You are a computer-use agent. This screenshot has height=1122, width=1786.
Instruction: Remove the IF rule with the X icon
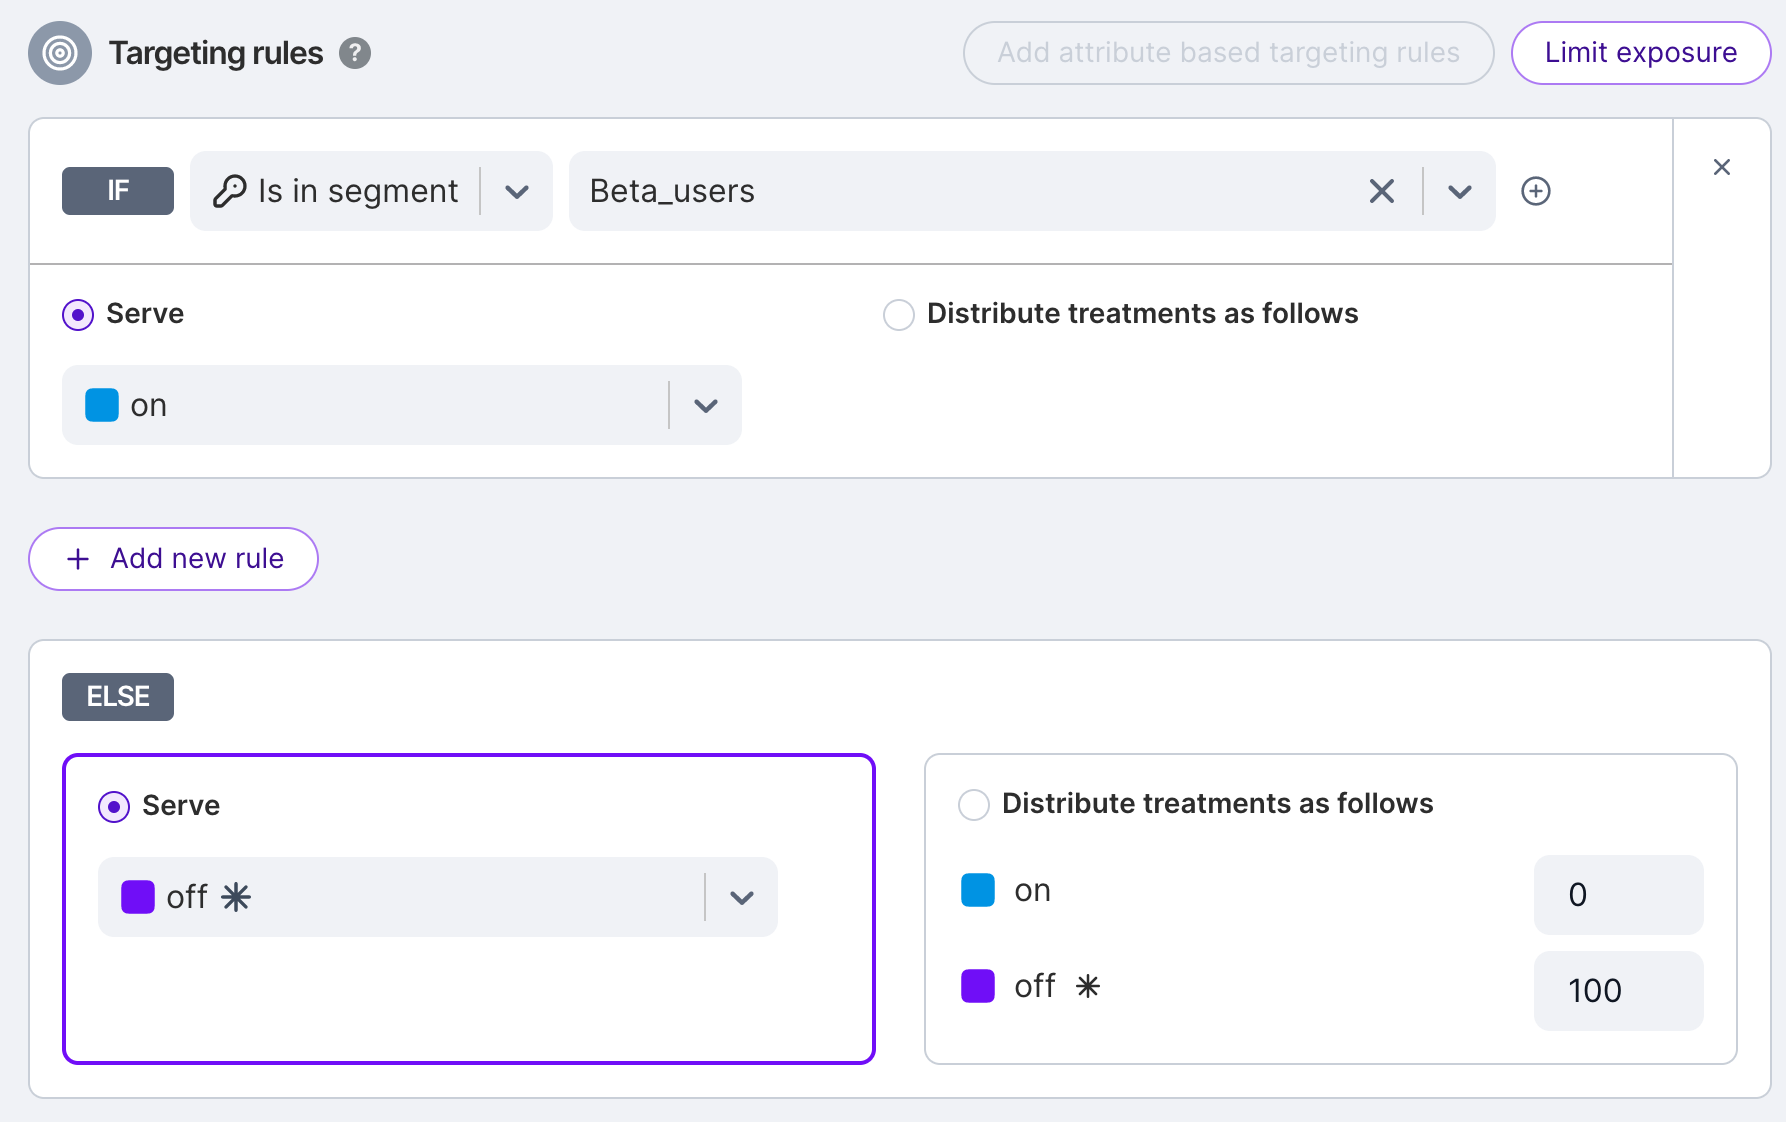tap(1721, 167)
